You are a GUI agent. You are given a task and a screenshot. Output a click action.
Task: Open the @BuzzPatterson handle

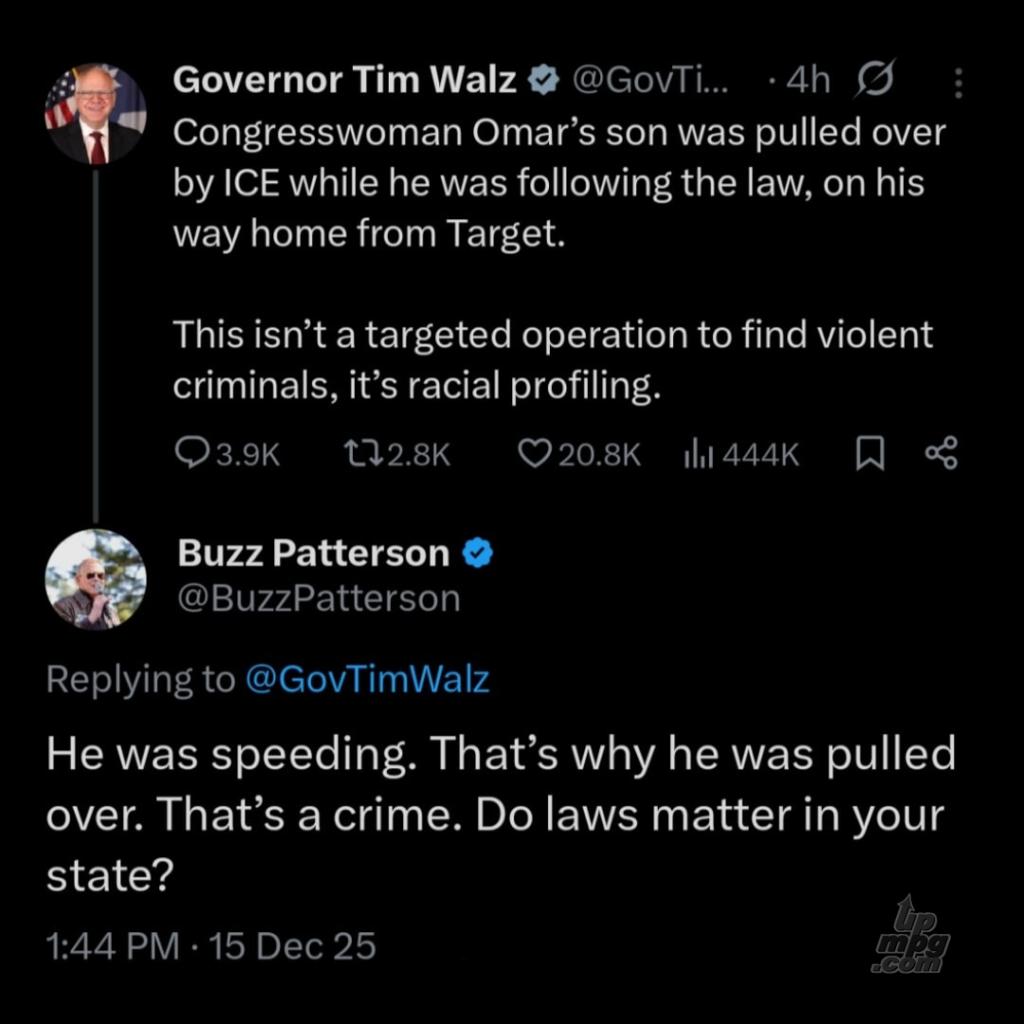318,598
